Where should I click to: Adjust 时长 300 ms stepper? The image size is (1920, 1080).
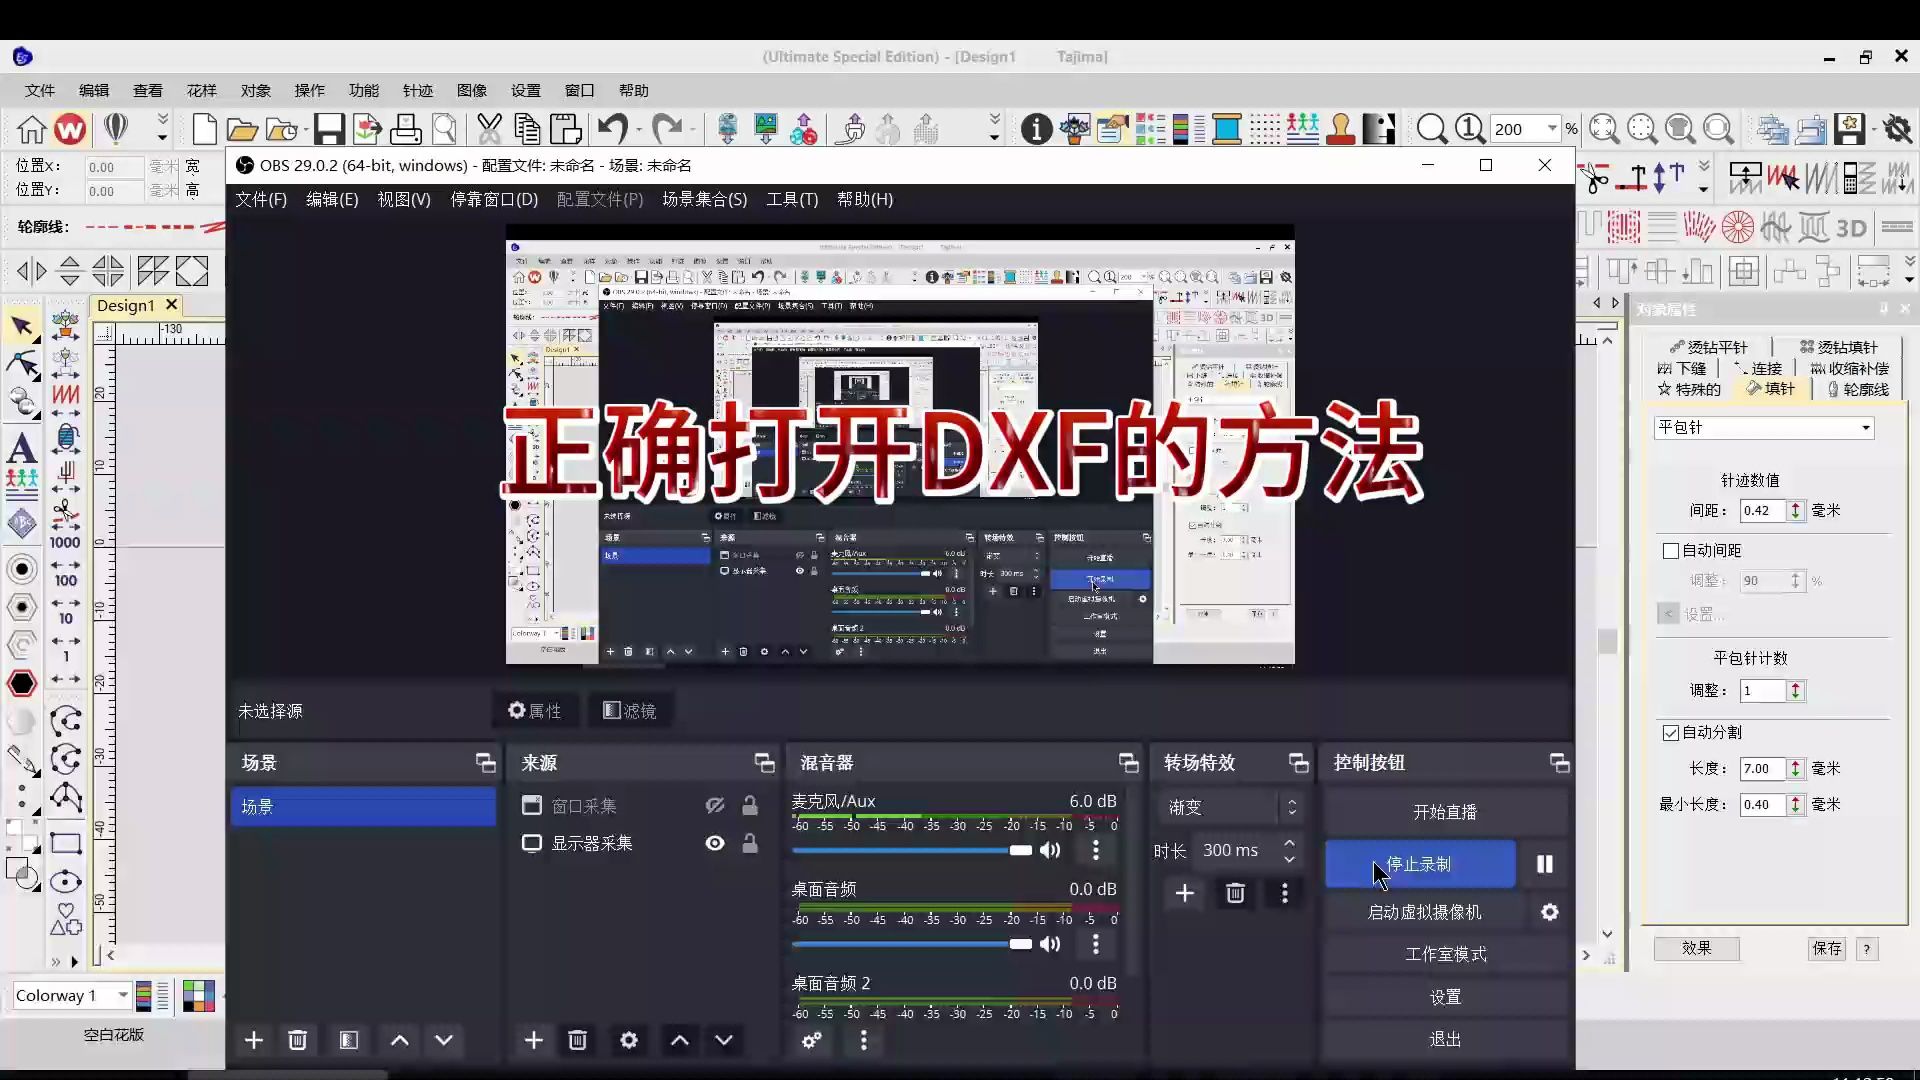[1289, 850]
